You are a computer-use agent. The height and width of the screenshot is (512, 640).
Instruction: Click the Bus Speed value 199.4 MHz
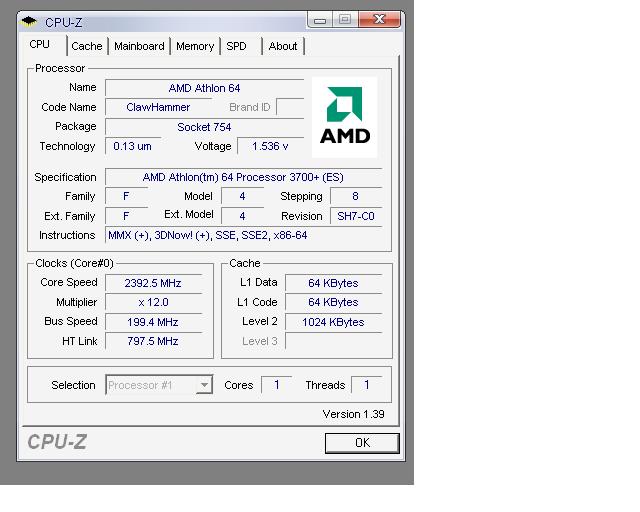click(x=153, y=322)
